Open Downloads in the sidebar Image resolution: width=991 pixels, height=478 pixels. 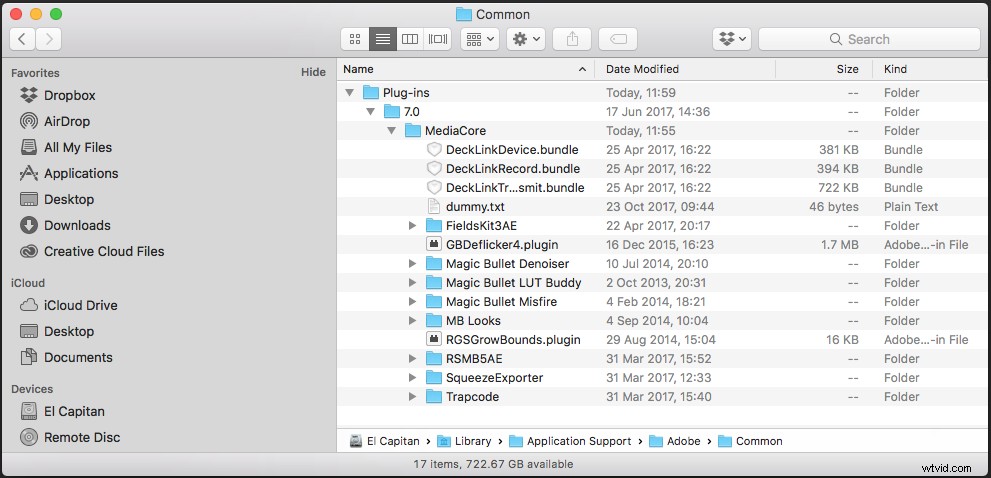point(77,225)
